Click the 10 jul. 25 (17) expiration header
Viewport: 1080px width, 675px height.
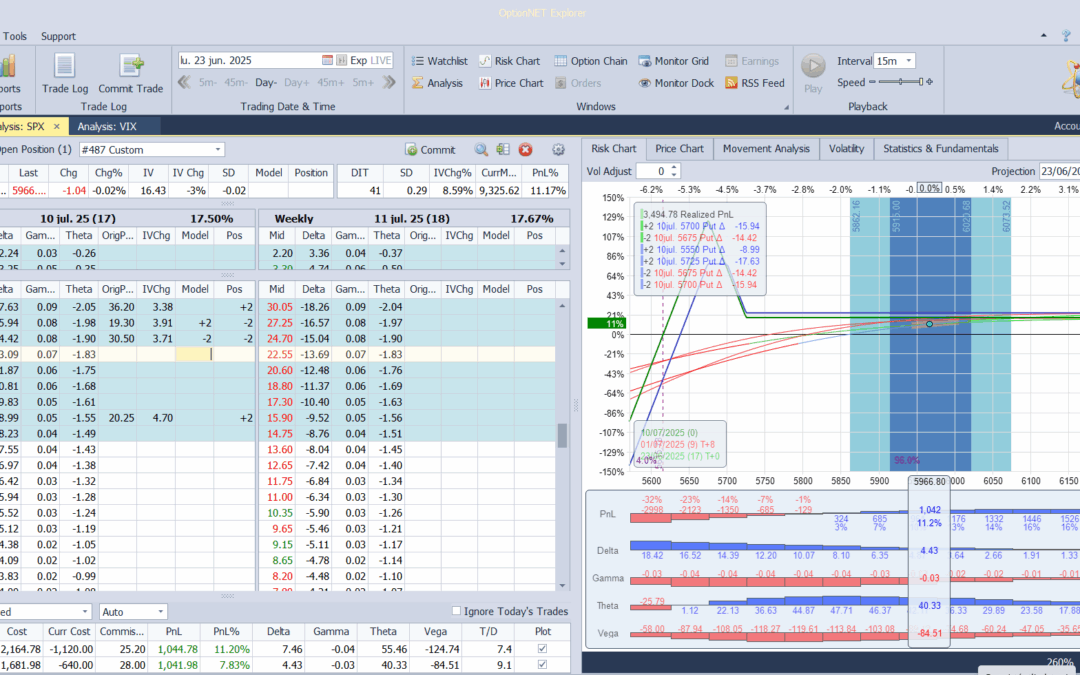[x=76, y=218]
